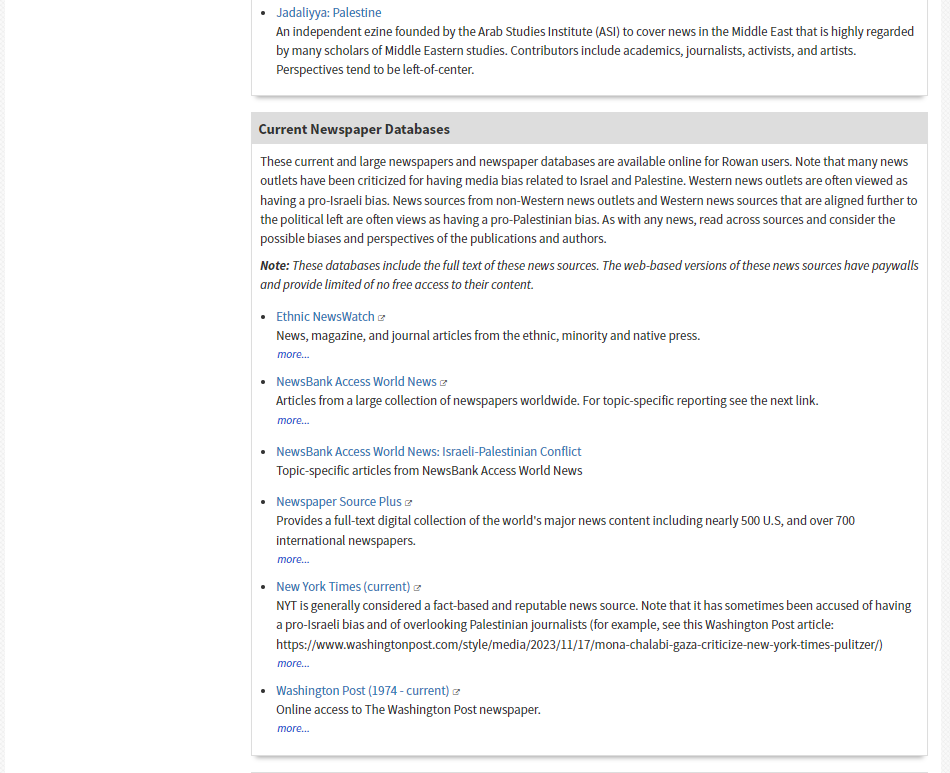Expand 'more...' under Newspaper Source Plus

293,560
